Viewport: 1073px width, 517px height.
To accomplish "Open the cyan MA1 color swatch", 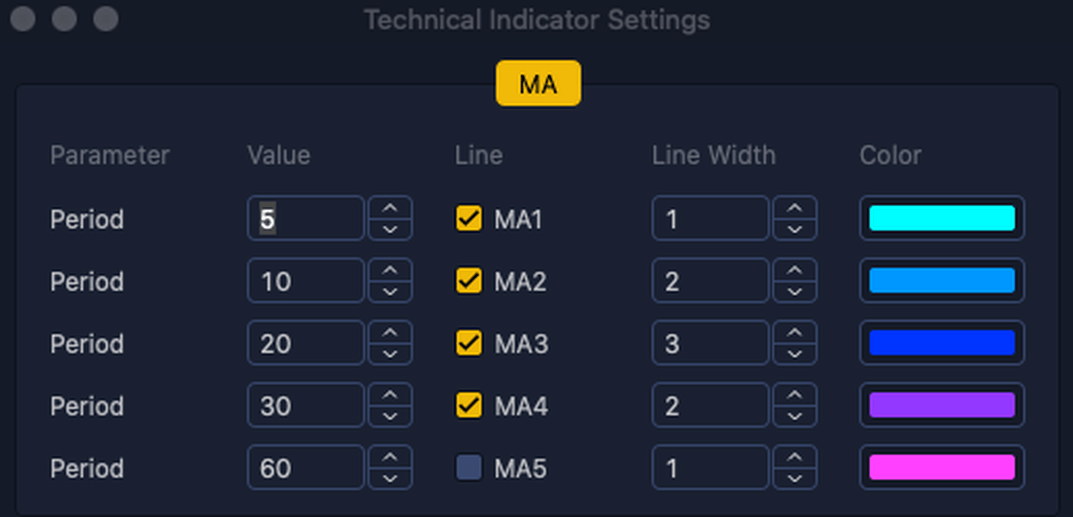I will point(941,219).
